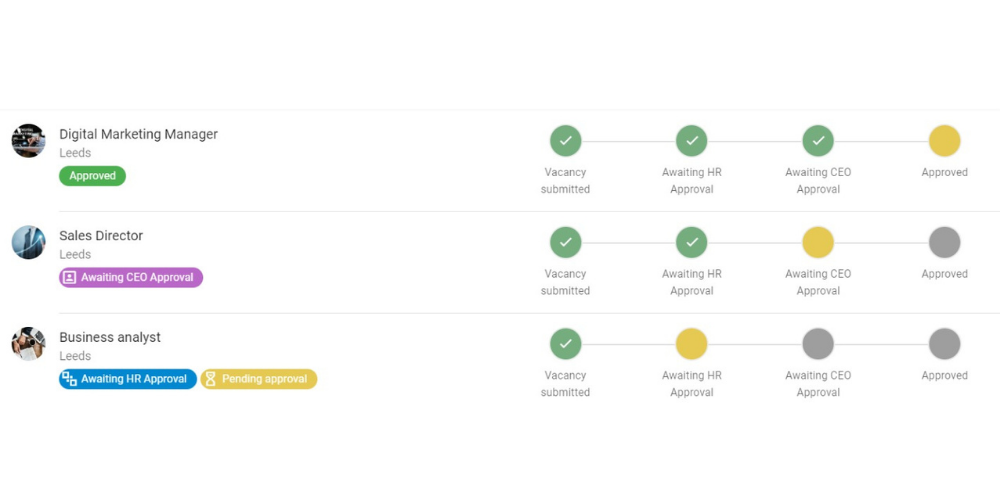Click person icon in Awaiting CEO Approval badge
The height and width of the screenshot is (500, 1000).
70,278
